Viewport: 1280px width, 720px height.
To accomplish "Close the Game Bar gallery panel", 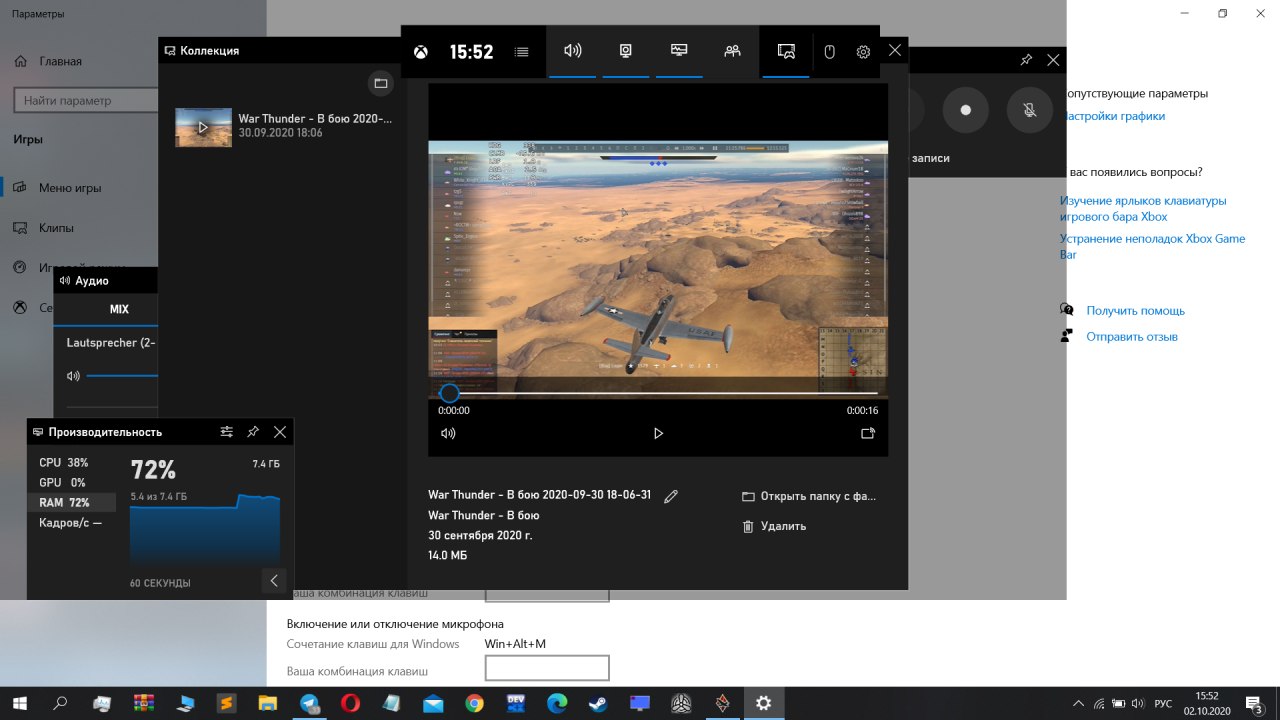I will pyautogui.click(x=895, y=50).
